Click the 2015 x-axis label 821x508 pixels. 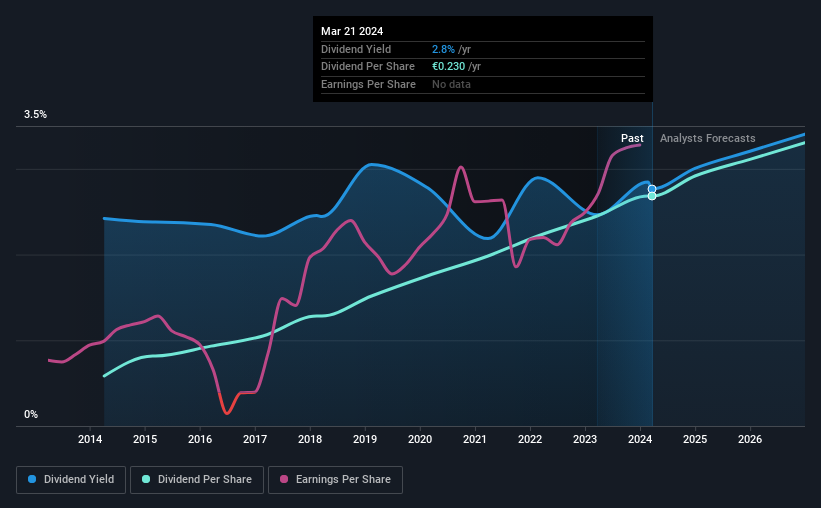pos(145,439)
